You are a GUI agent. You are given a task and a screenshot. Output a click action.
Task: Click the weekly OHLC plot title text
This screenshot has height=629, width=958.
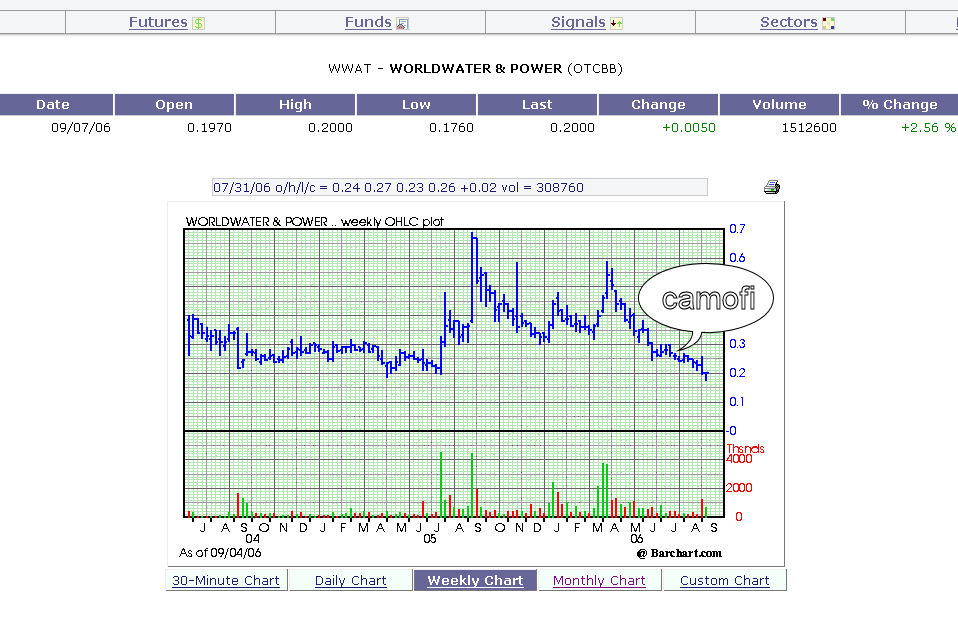(315, 220)
